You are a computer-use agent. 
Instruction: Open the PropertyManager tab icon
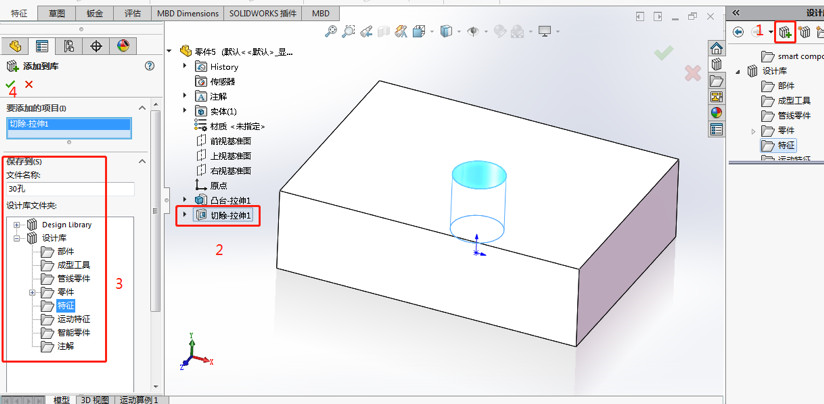[41, 46]
